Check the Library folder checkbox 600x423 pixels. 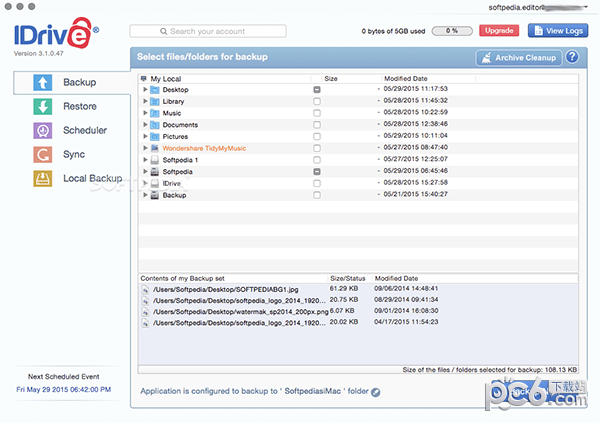tap(317, 101)
